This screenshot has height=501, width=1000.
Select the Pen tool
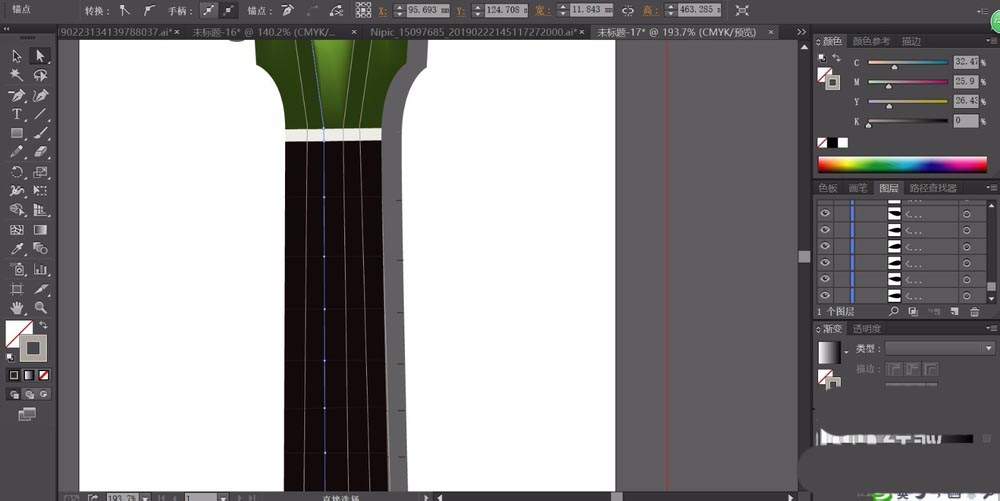pos(17,95)
